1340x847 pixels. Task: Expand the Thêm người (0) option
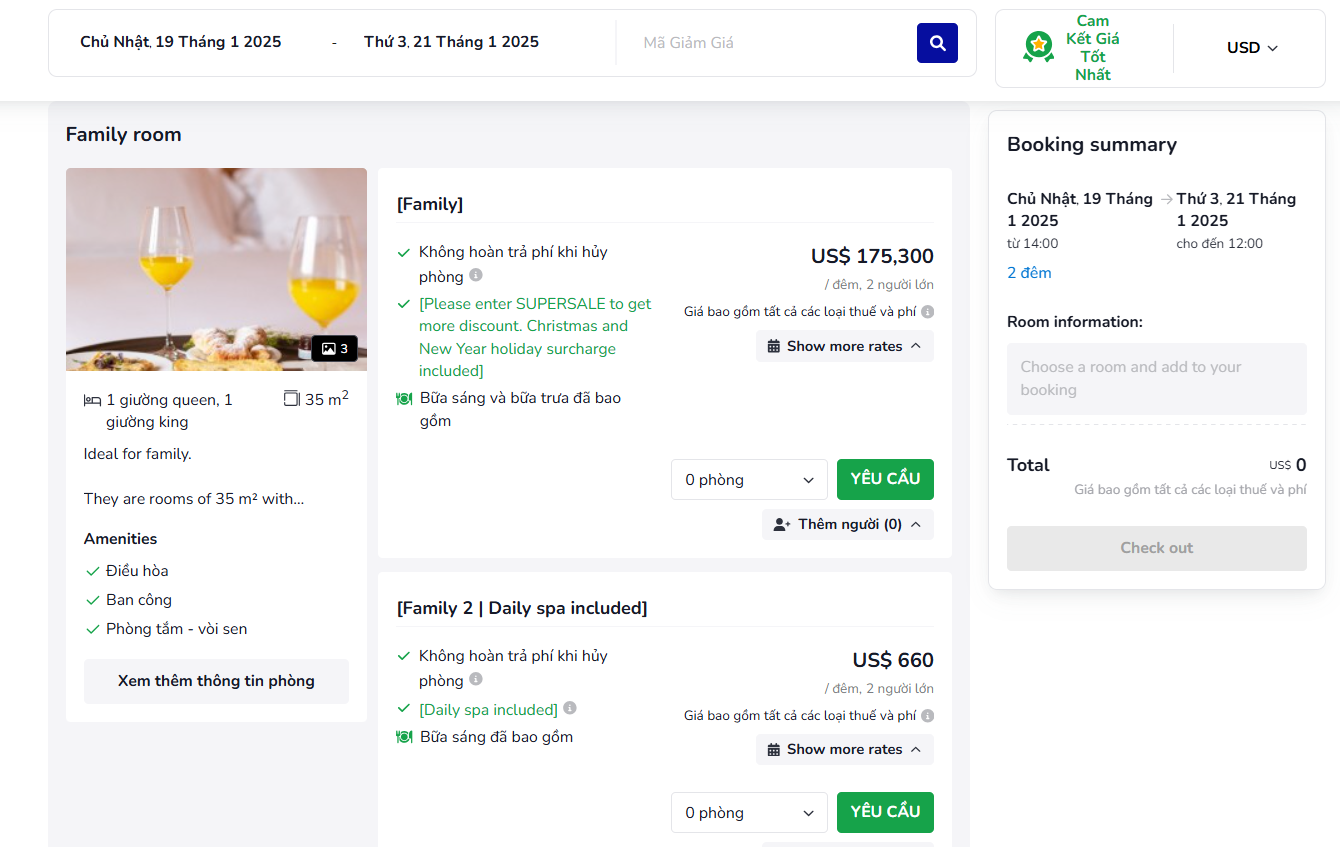pos(848,524)
